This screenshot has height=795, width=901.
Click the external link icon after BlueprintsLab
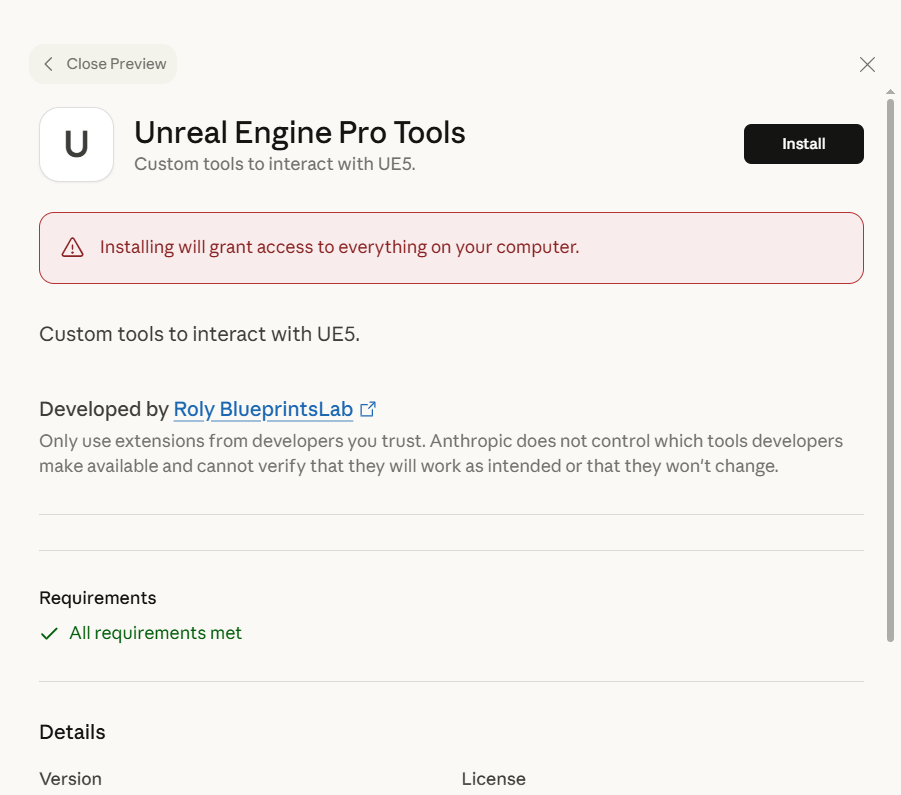(368, 409)
